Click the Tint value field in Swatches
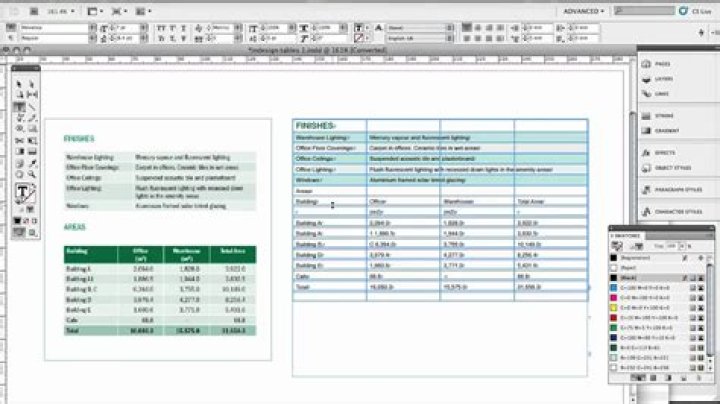The height and width of the screenshot is (404, 720). click(672, 247)
